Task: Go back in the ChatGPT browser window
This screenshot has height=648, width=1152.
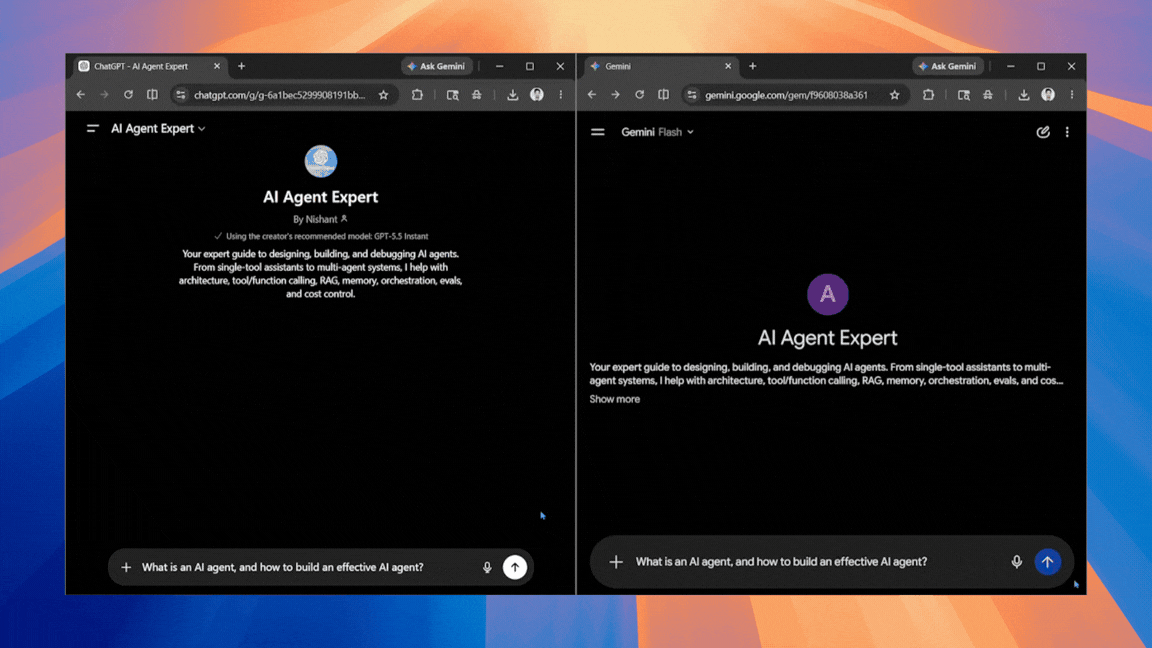Action: click(x=81, y=95)
